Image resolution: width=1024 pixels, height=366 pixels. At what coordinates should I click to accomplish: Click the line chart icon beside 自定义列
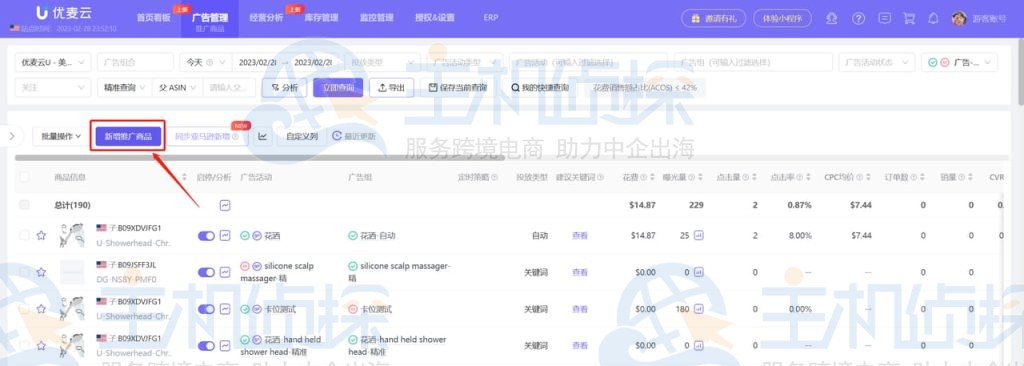click(263, 136)
